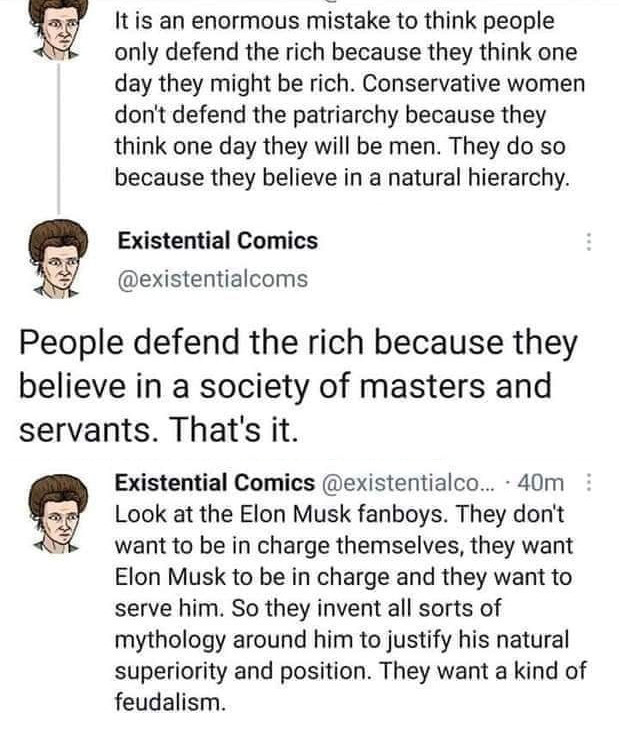
Task: Click truncated @existentialco... handle in reply
Action: coord(407,483)
